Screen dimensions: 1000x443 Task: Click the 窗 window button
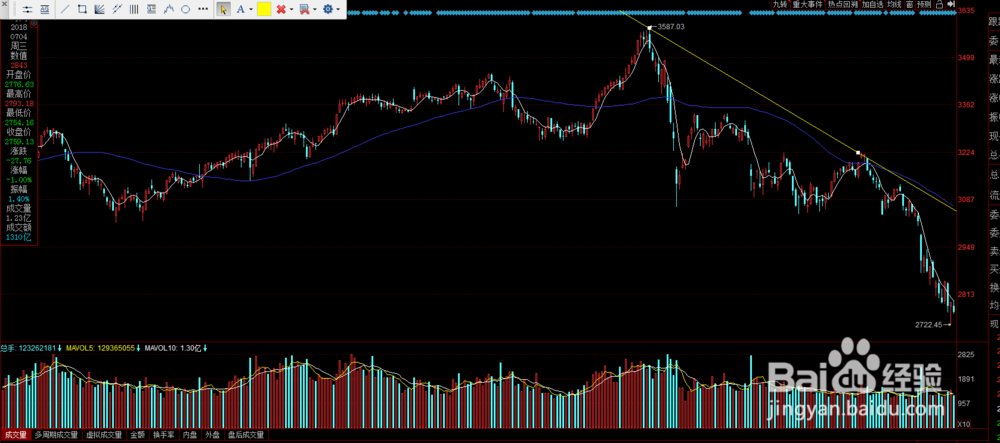909,4
